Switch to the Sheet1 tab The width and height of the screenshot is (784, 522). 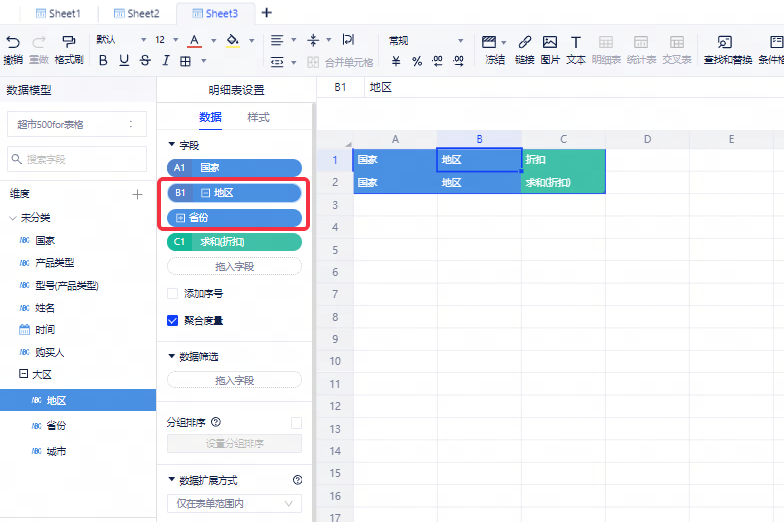click(58, 14)
